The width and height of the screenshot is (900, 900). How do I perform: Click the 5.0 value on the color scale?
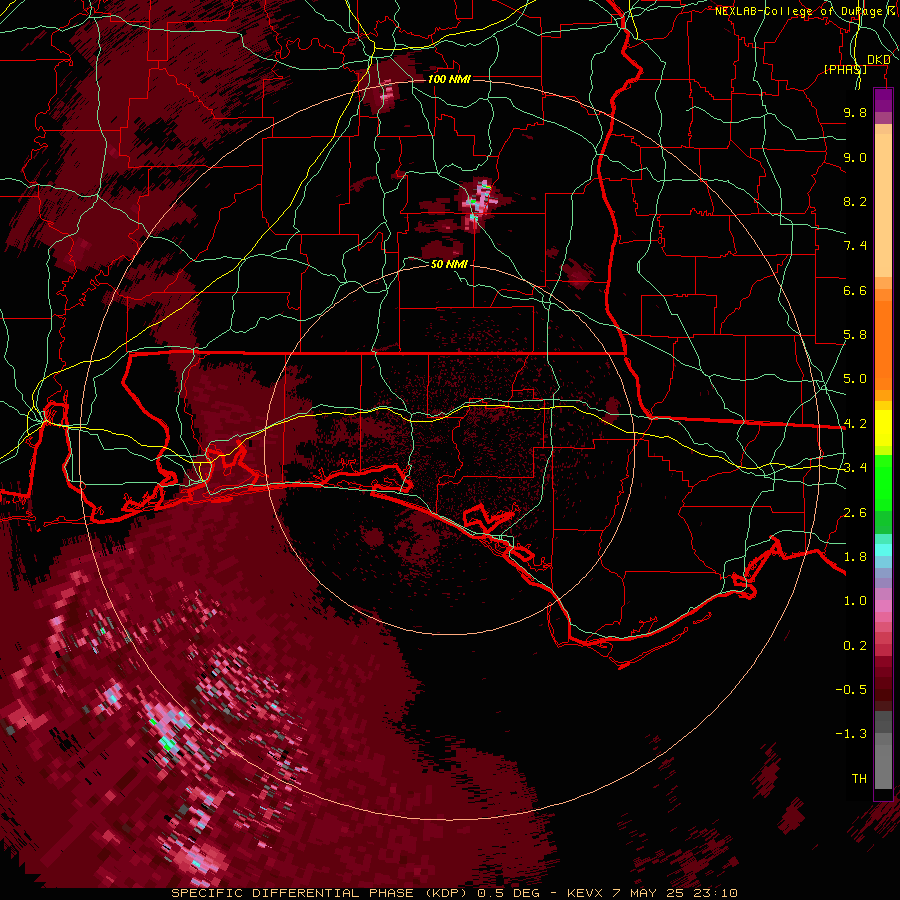855,379
